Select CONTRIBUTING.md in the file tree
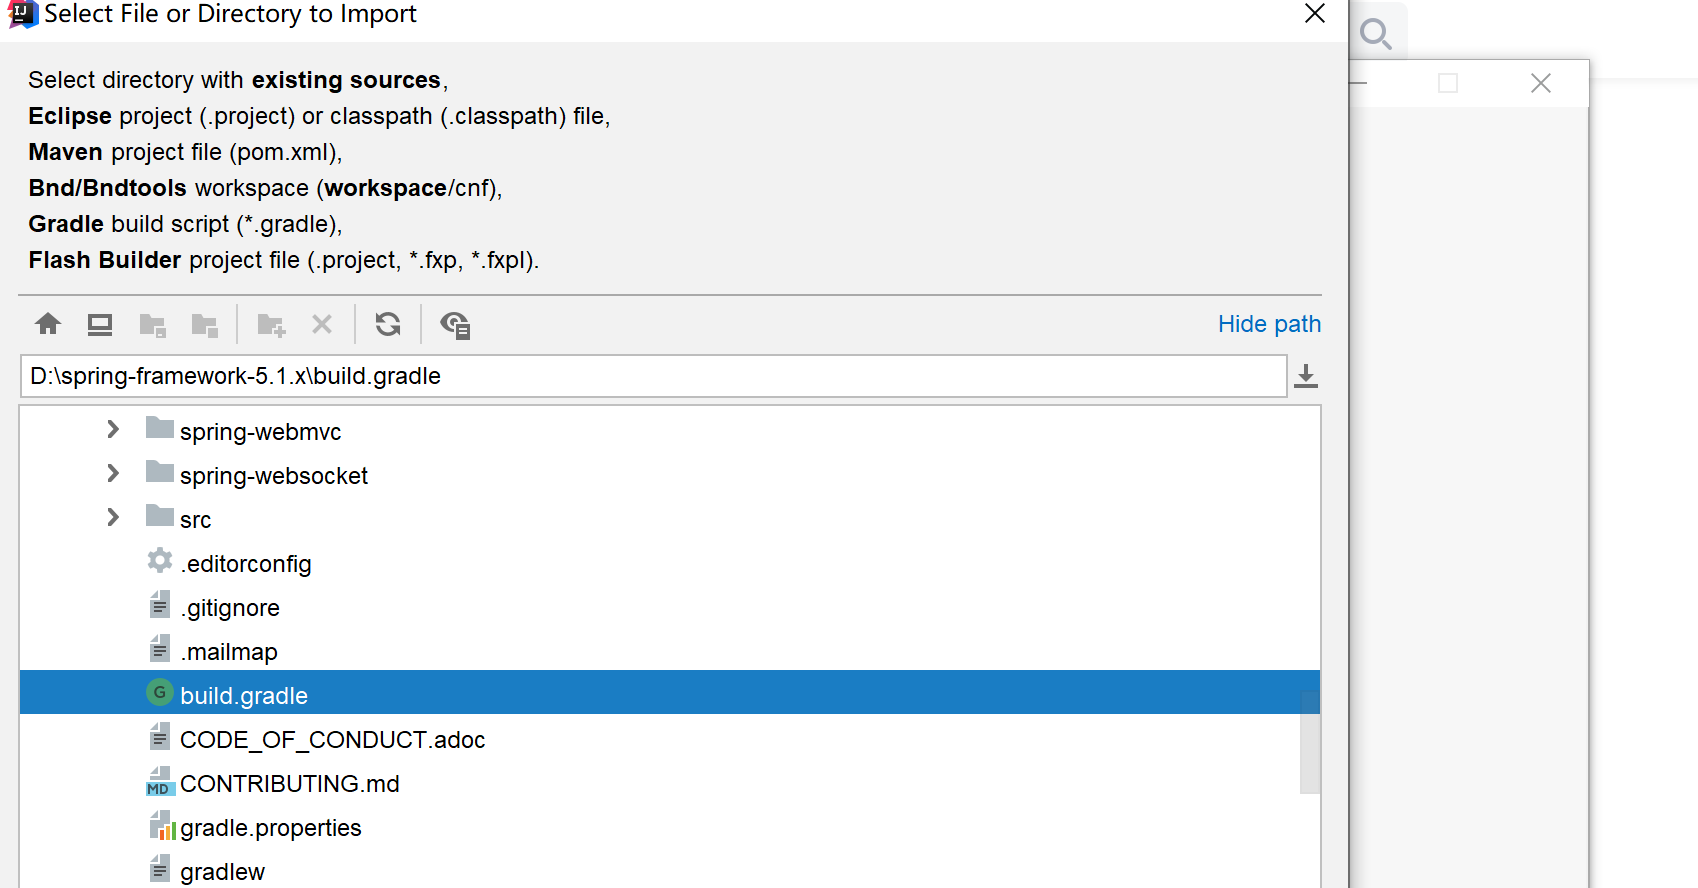Viewport: 1698px width, 888px height. [x=289, y=784]
